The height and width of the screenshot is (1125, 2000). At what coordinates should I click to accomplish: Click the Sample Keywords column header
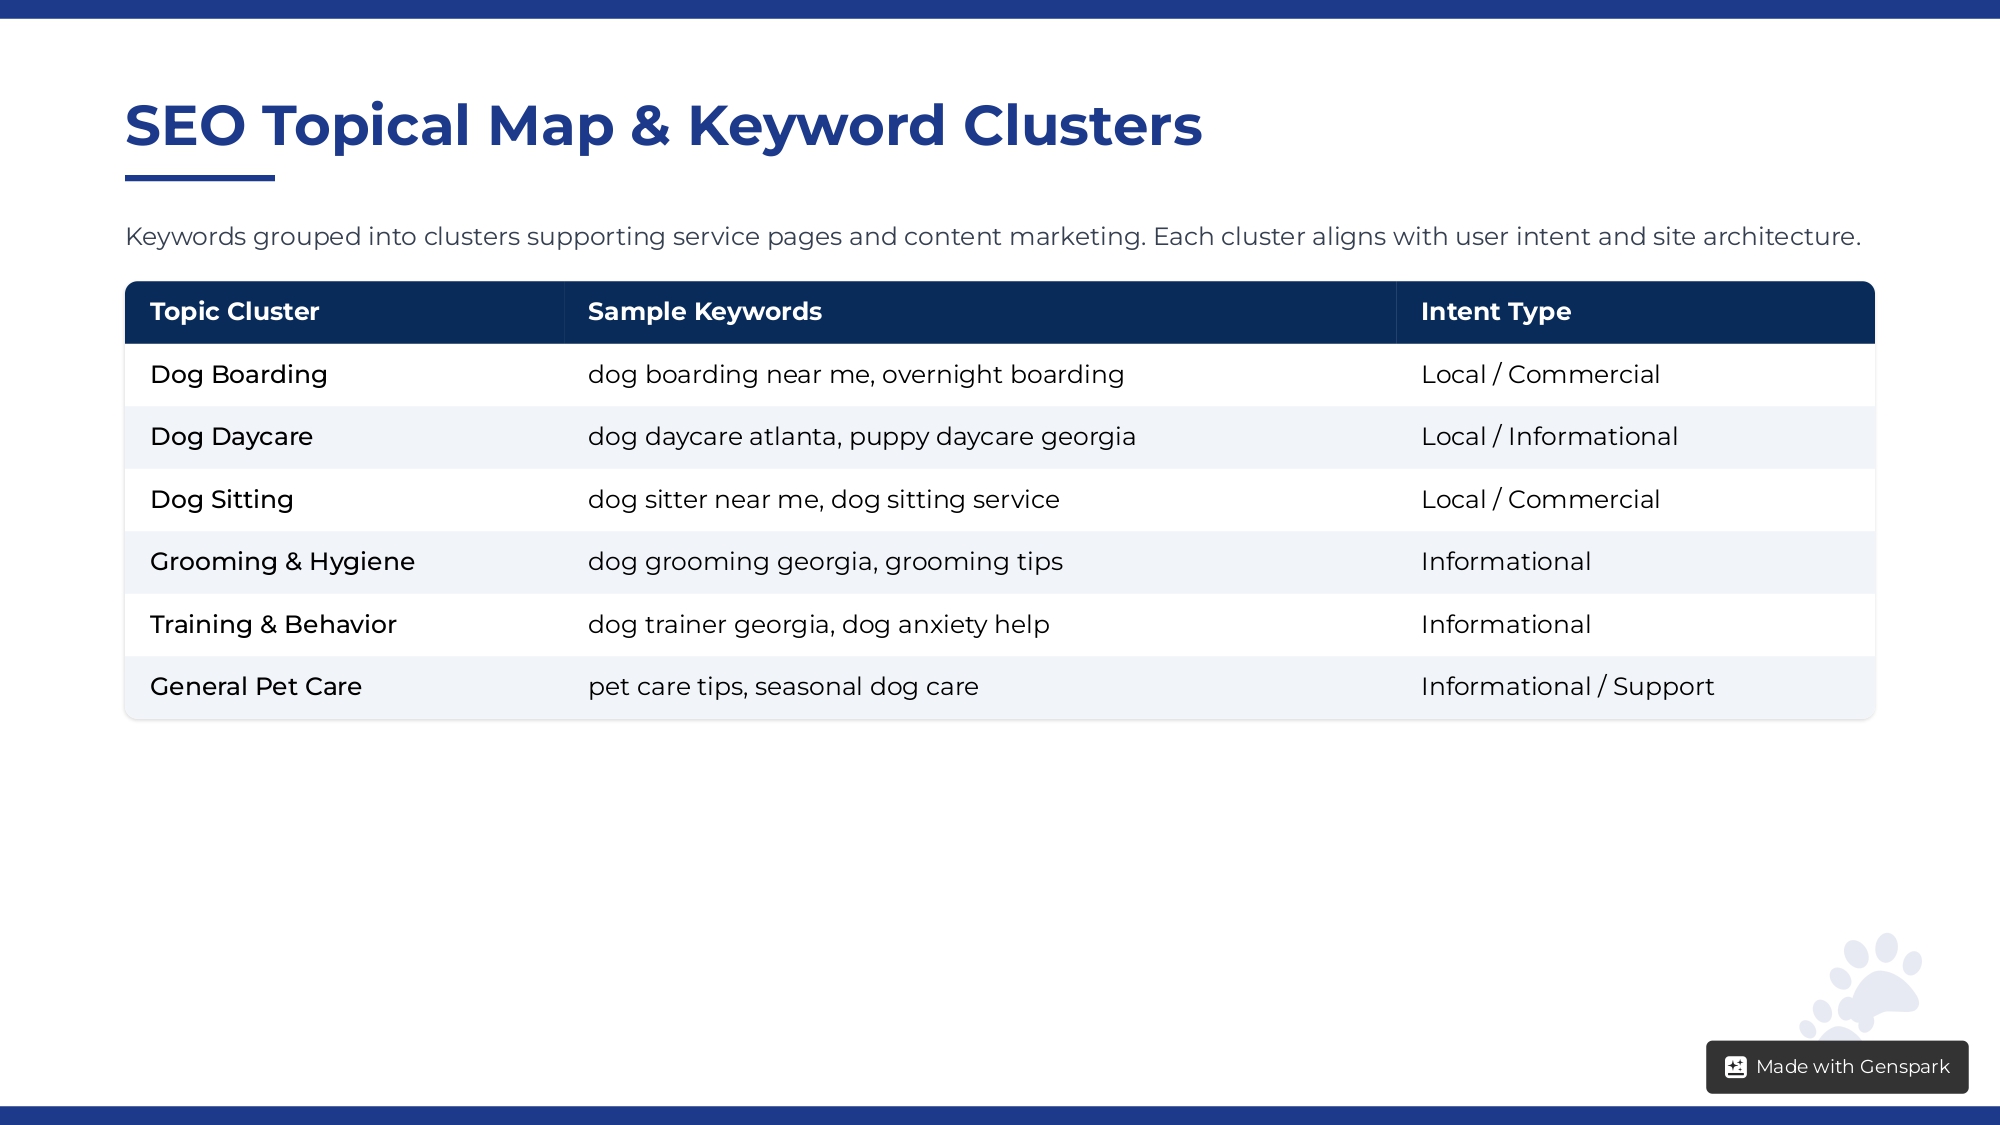click(704, 312)
